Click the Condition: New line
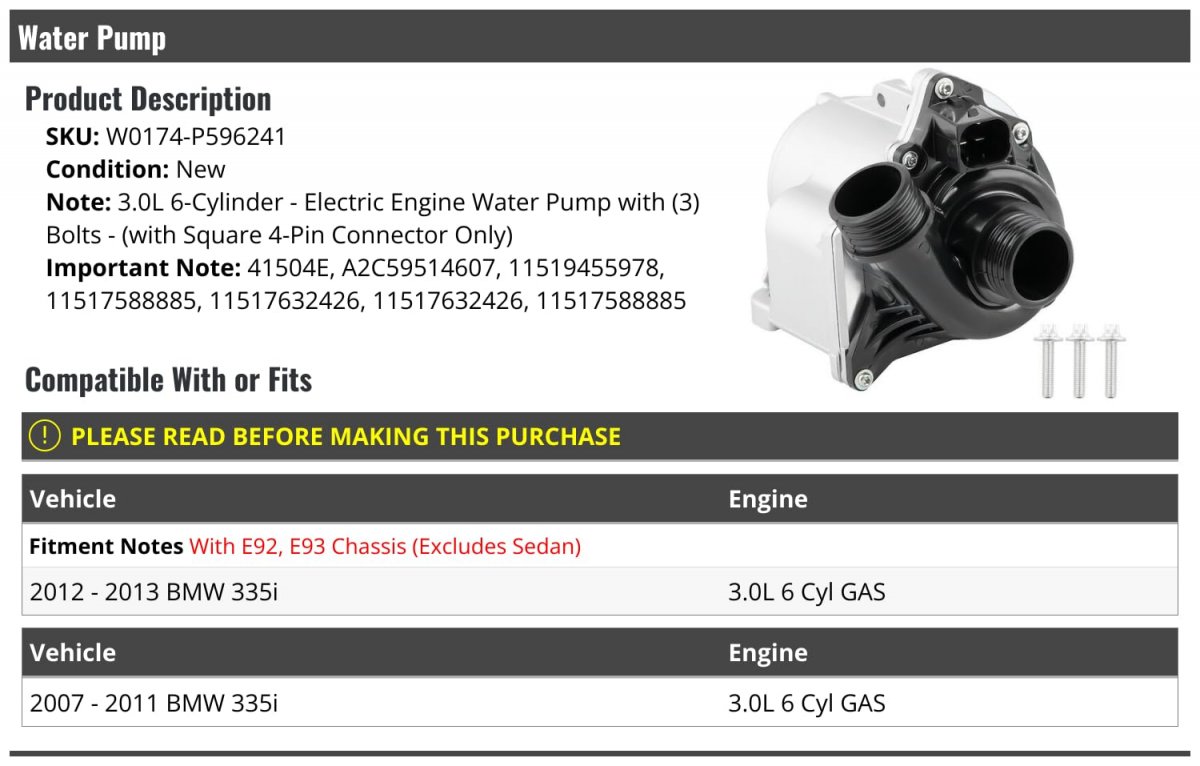The height and width of the screenshot is (766, 1200). (136, 169)
